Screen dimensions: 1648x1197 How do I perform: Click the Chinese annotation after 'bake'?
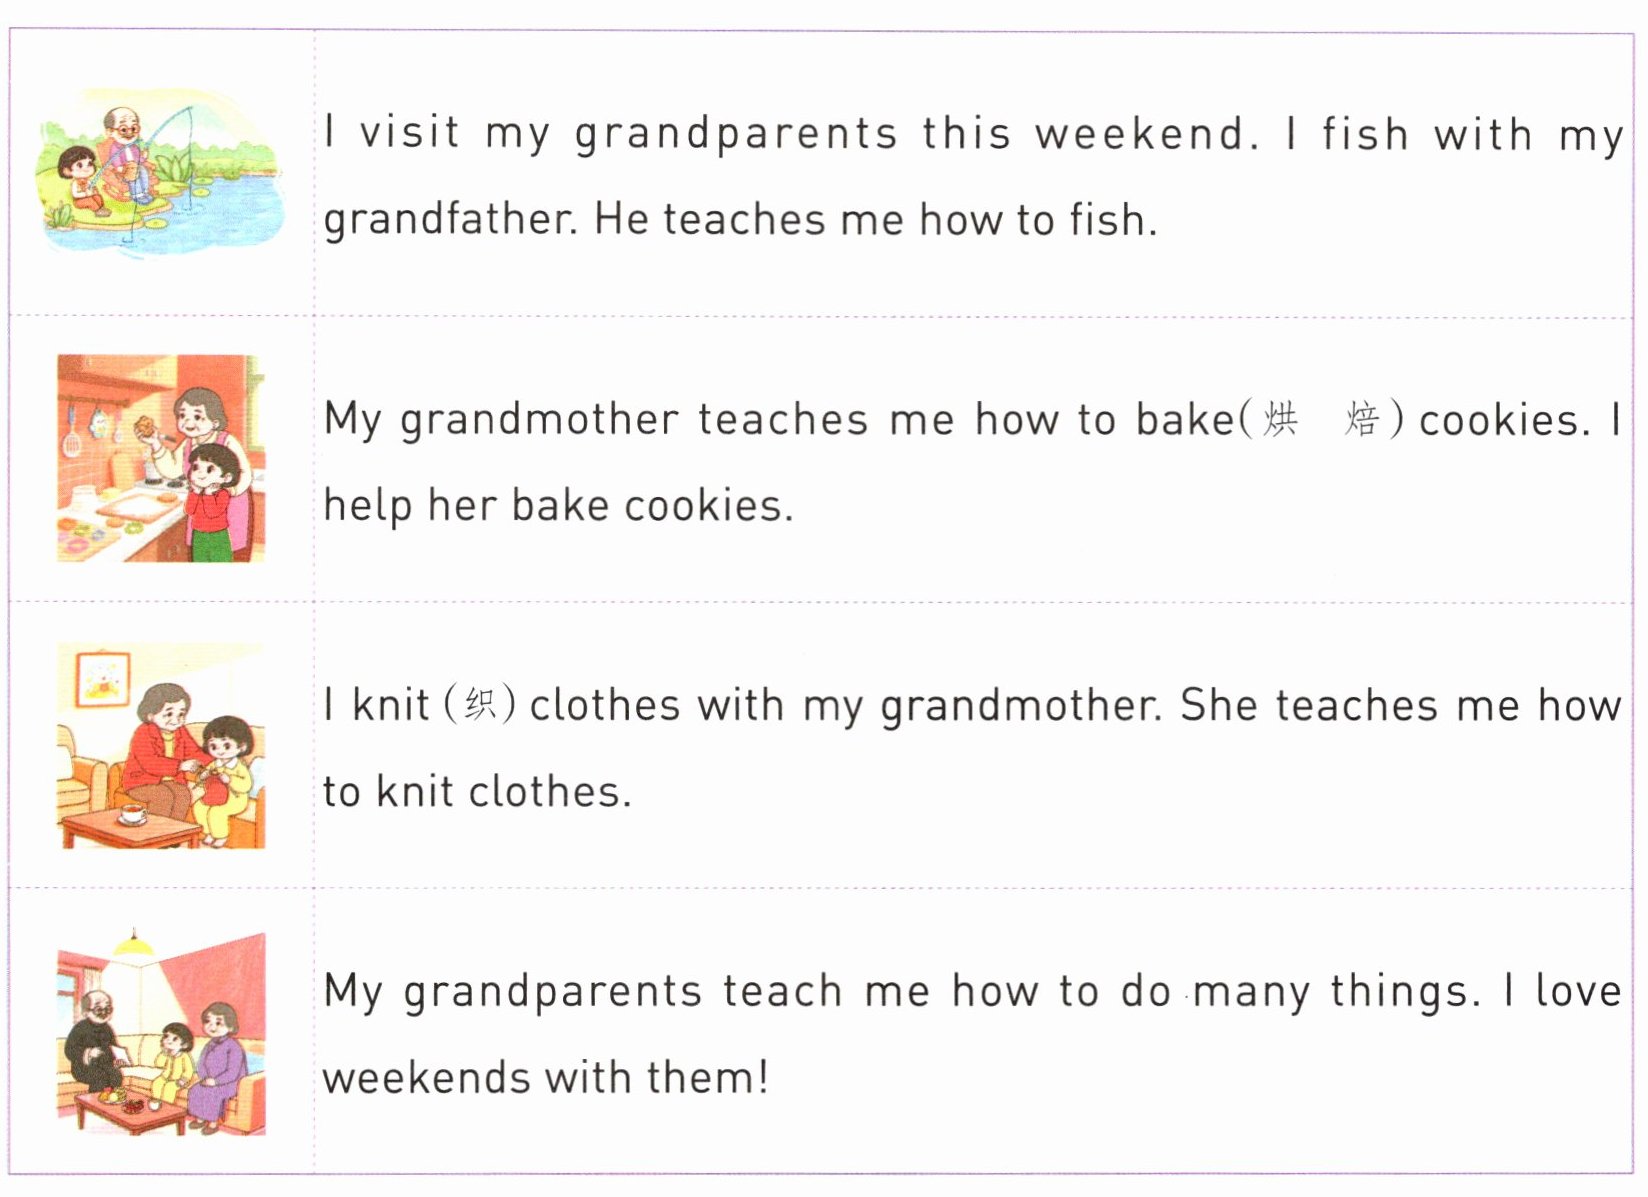[x=1321, y=420]
